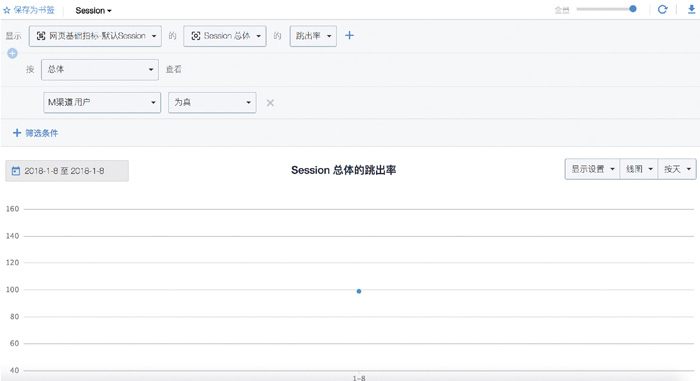Click the data point on the chart
700x381 pixels.
pos(359,291)
